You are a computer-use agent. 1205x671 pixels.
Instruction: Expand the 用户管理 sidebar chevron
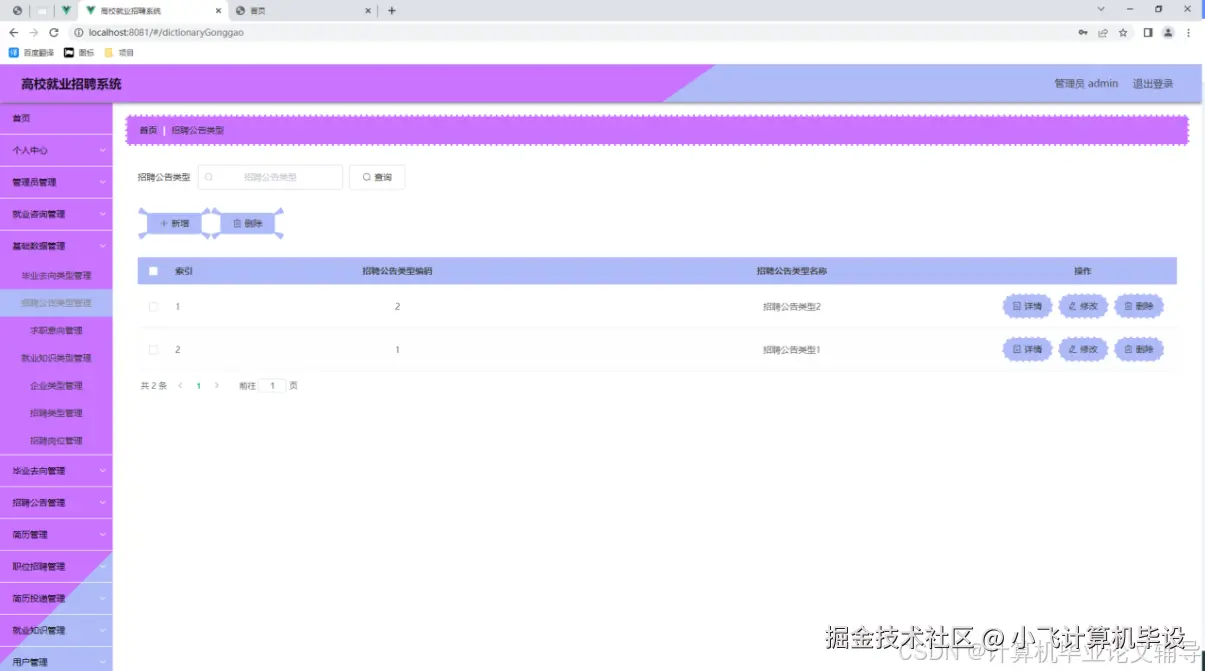(x=102, y=662)
